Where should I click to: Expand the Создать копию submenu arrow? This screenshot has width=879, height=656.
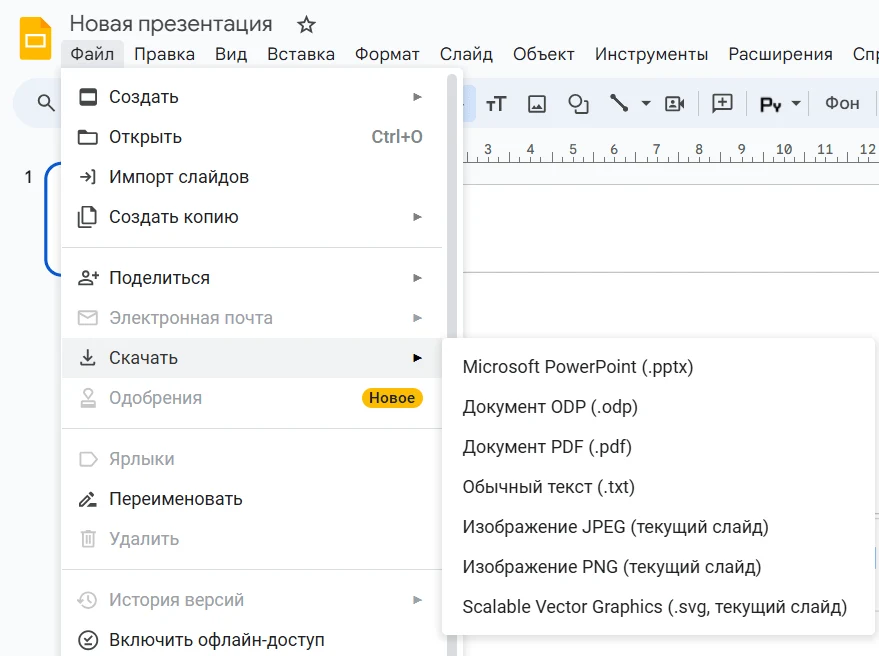pyautogui.click(x=417, y=217)
